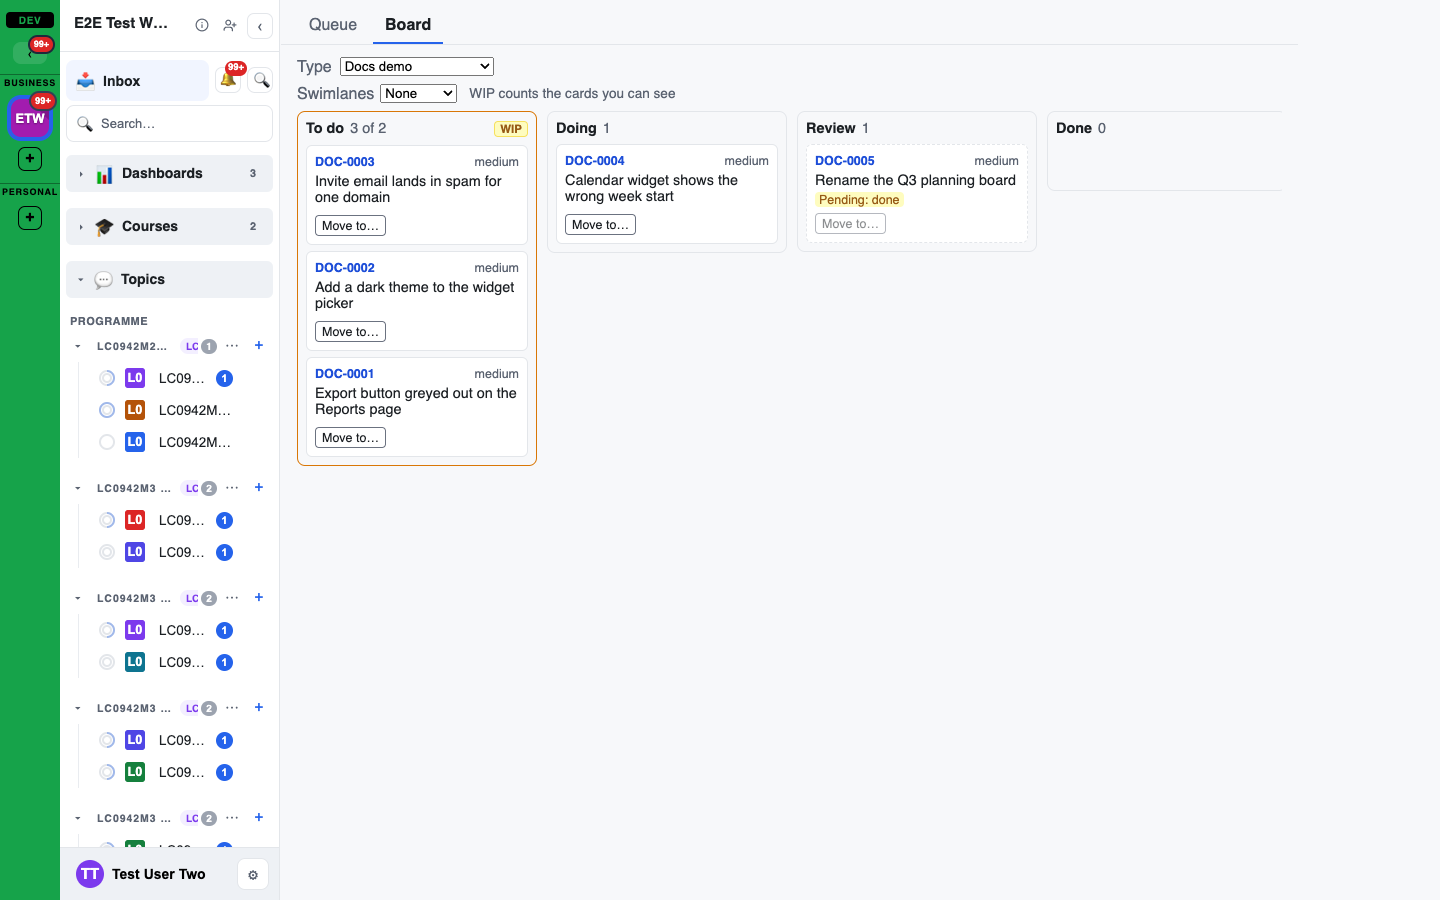Toggle the circle beside the orange L0 item
This screenshot has height=900, width=1440.
click(107, 410)
